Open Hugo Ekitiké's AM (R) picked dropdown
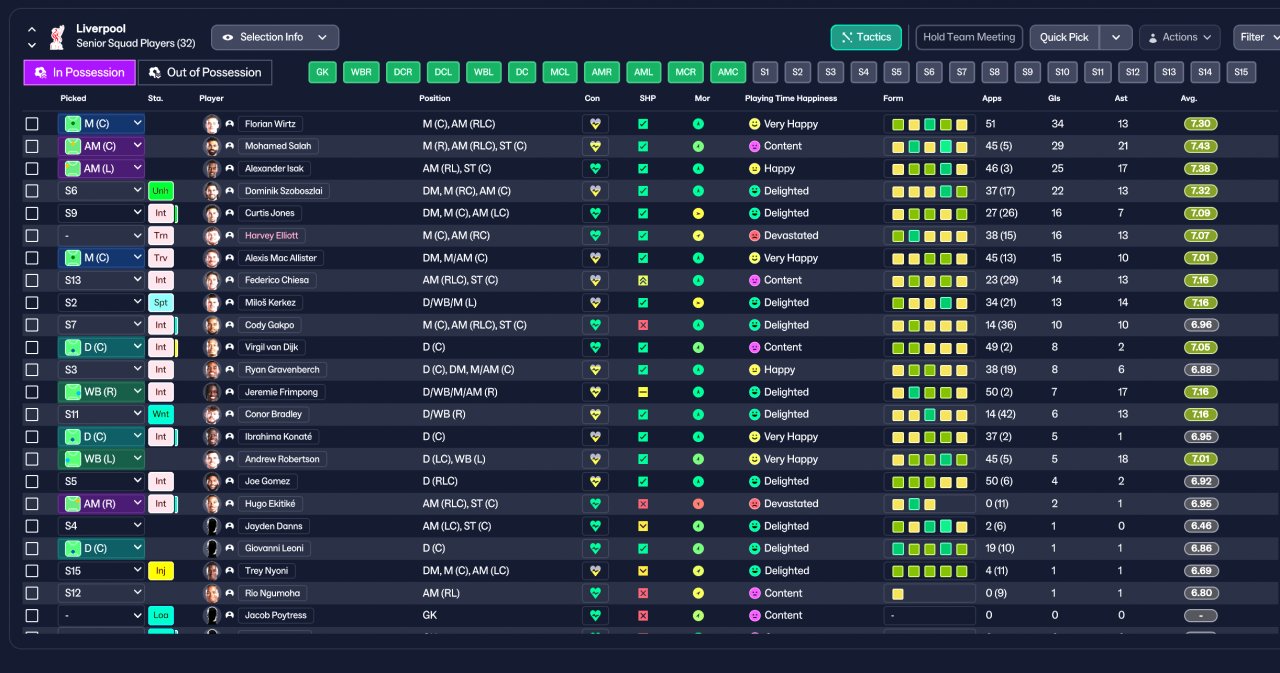 pyautogui.click(x=101, y=504)
